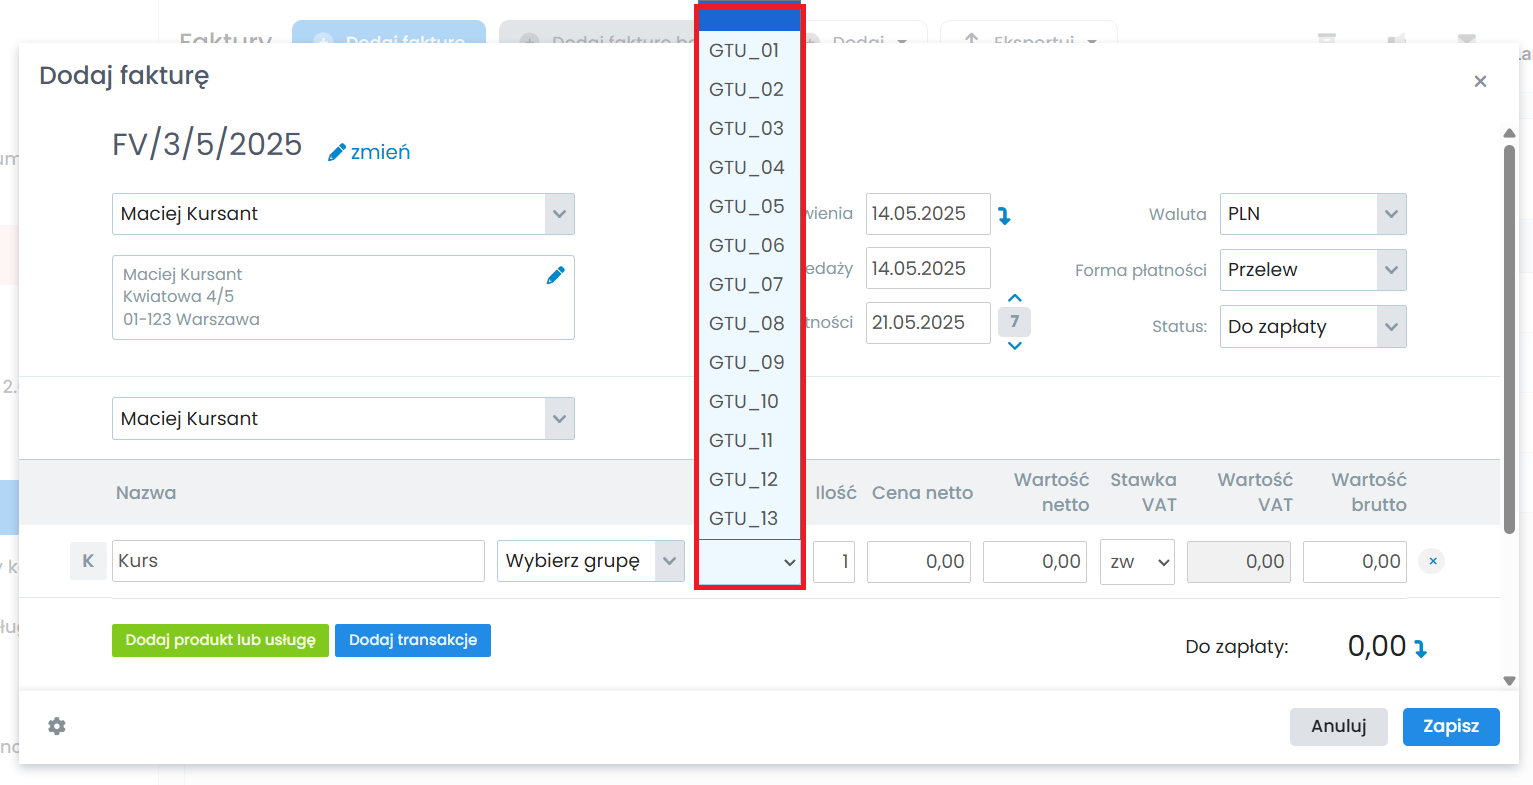Click the blue arrow beside the 14.05.2025 issue date
The height and width of the screenshot is (785, 1533).
pos(1005,215)
